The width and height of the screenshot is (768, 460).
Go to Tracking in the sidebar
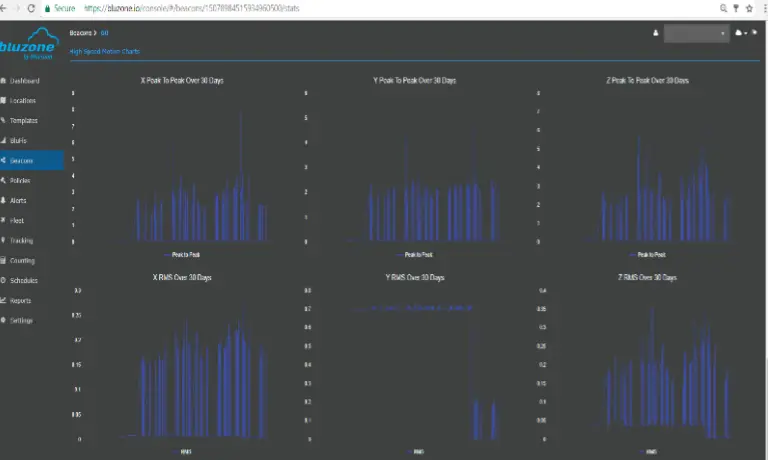tap(21, 241)
